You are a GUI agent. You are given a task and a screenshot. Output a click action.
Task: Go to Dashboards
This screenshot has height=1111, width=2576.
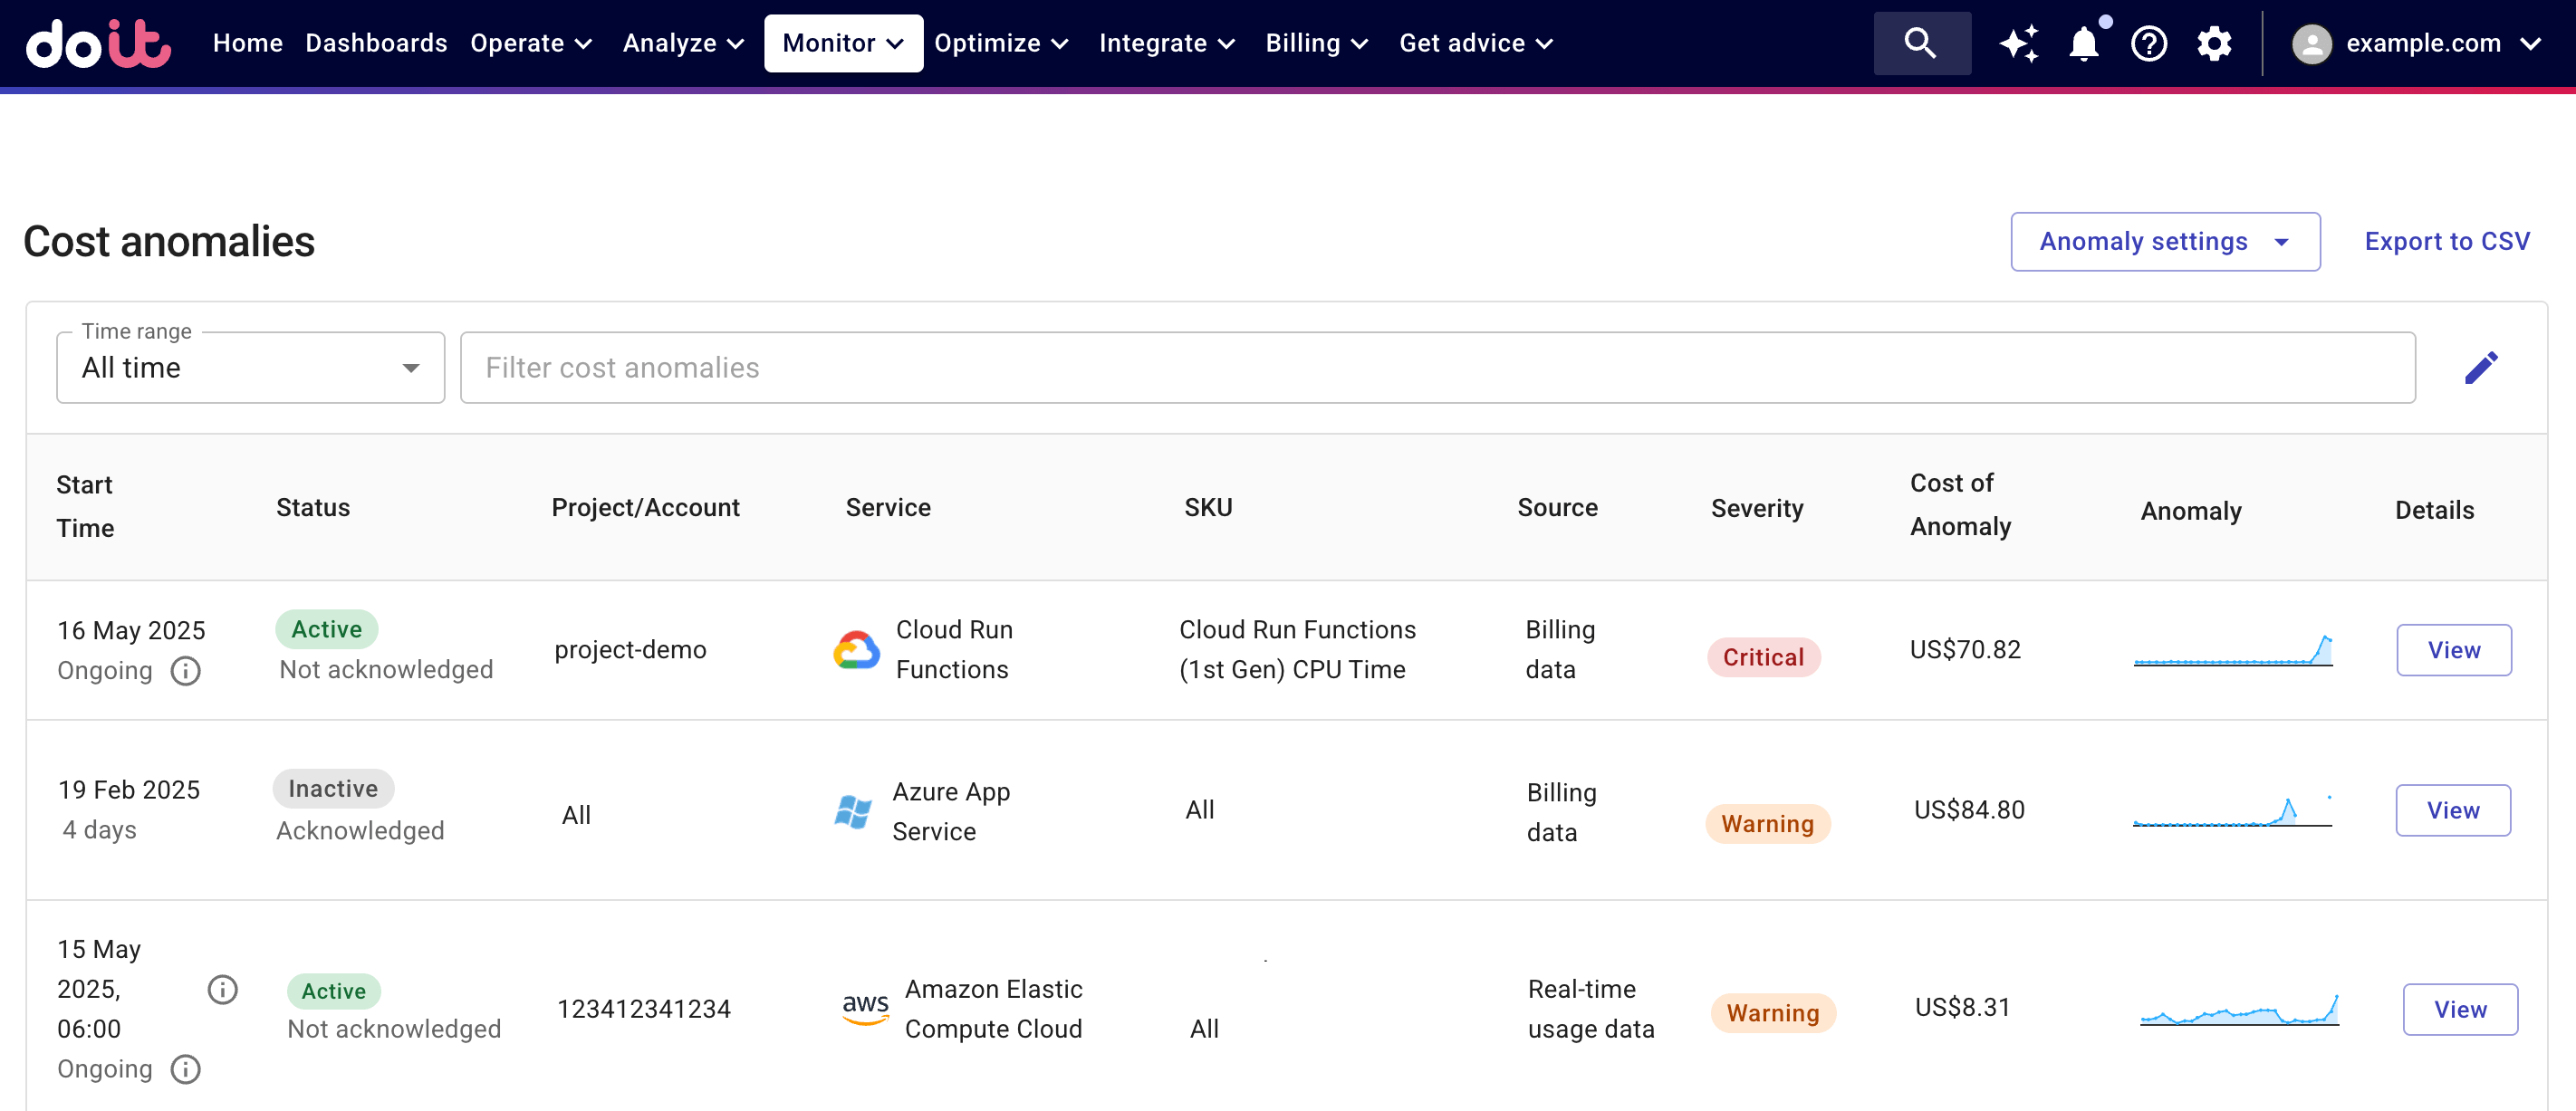pos(376,43)
